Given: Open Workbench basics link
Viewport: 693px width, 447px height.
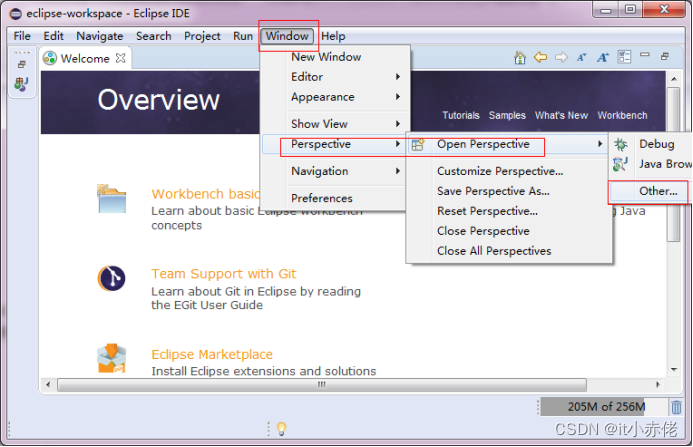Looking at the screenshot, I should tap(205, 194).
